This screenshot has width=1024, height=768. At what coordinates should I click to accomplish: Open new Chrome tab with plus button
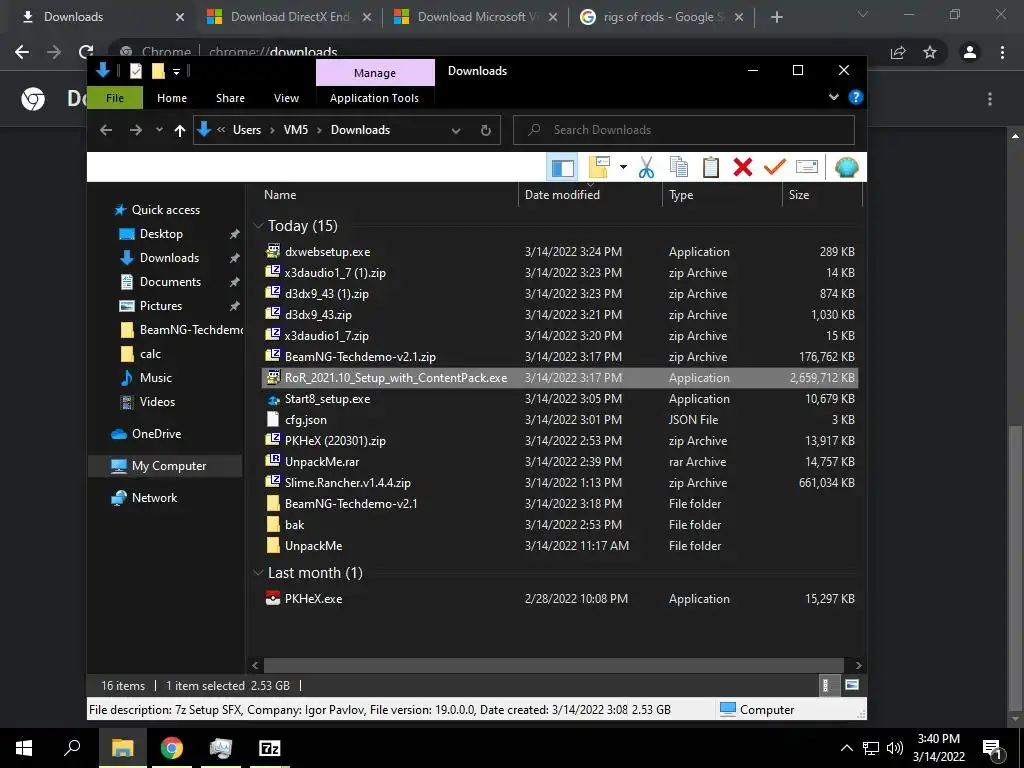tap(776, 18)
